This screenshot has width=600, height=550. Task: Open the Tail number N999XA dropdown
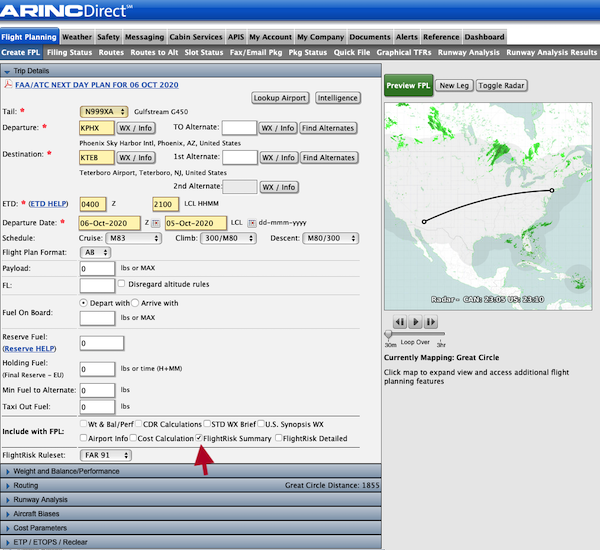105,111
